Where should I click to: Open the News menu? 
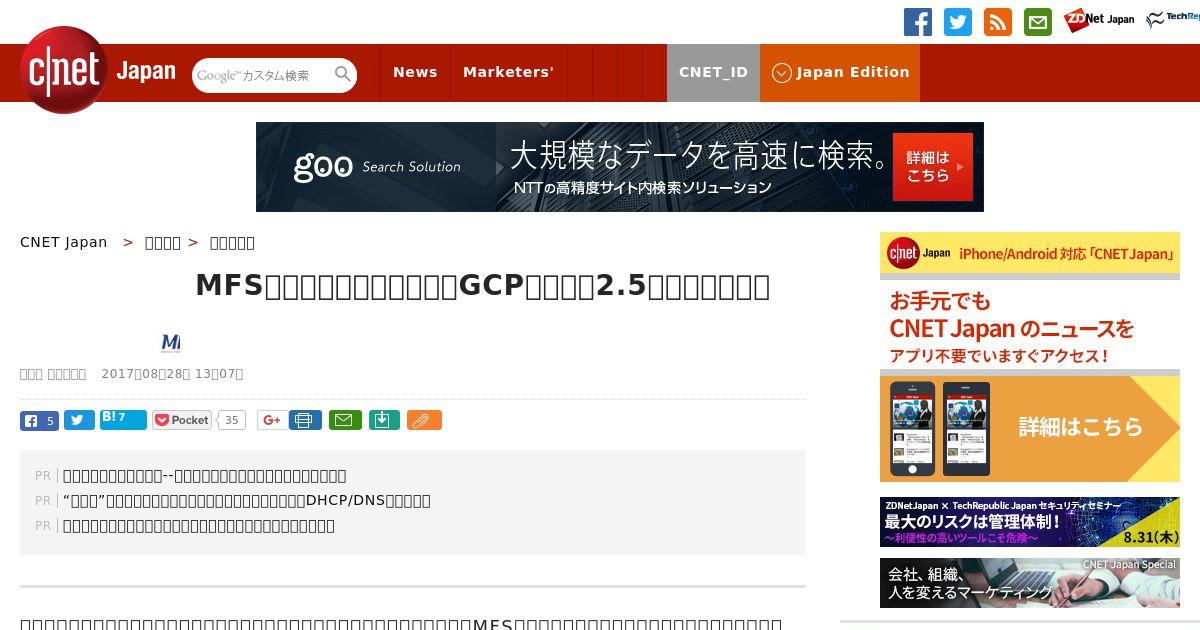click(415, 72)
